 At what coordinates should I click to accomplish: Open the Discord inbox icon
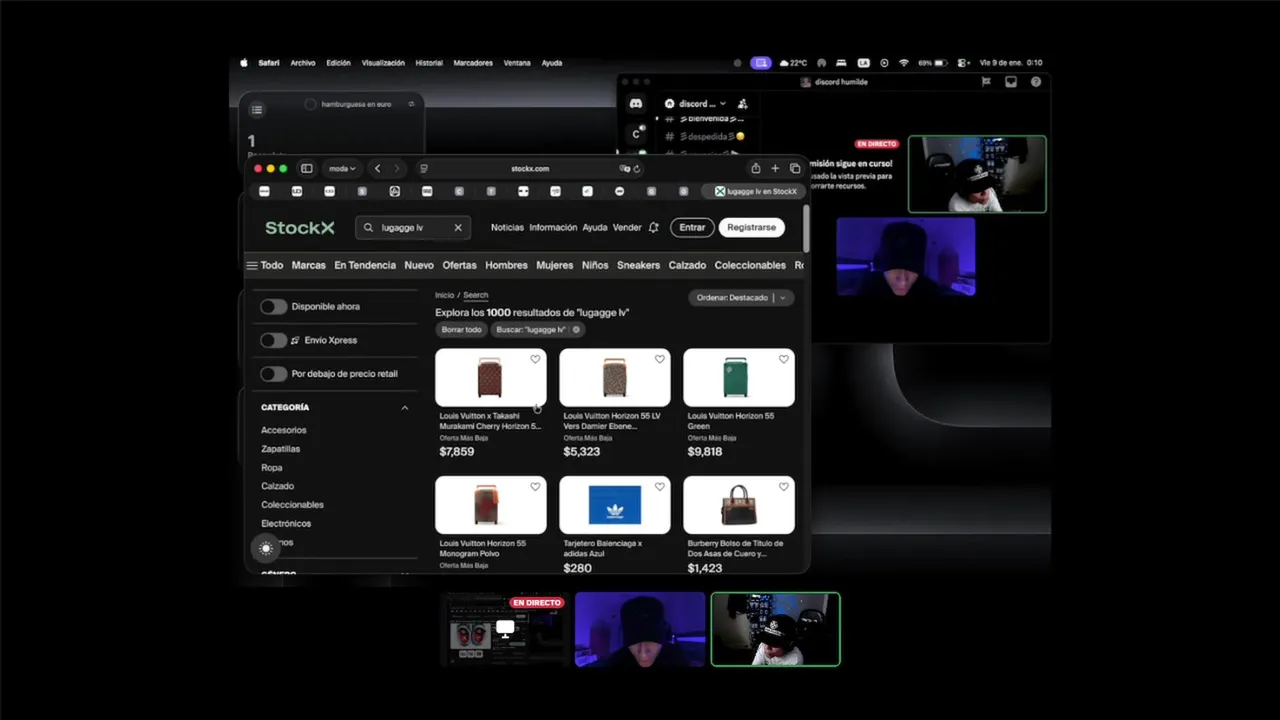1011,82
